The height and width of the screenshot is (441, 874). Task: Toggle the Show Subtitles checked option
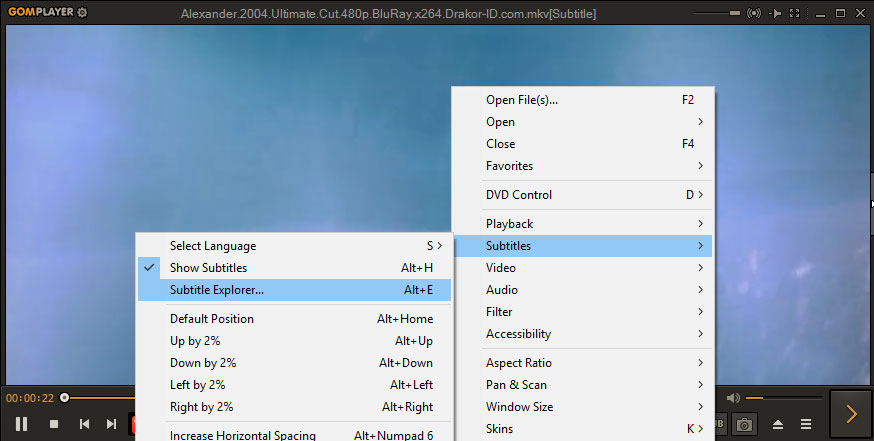[208, 268]
